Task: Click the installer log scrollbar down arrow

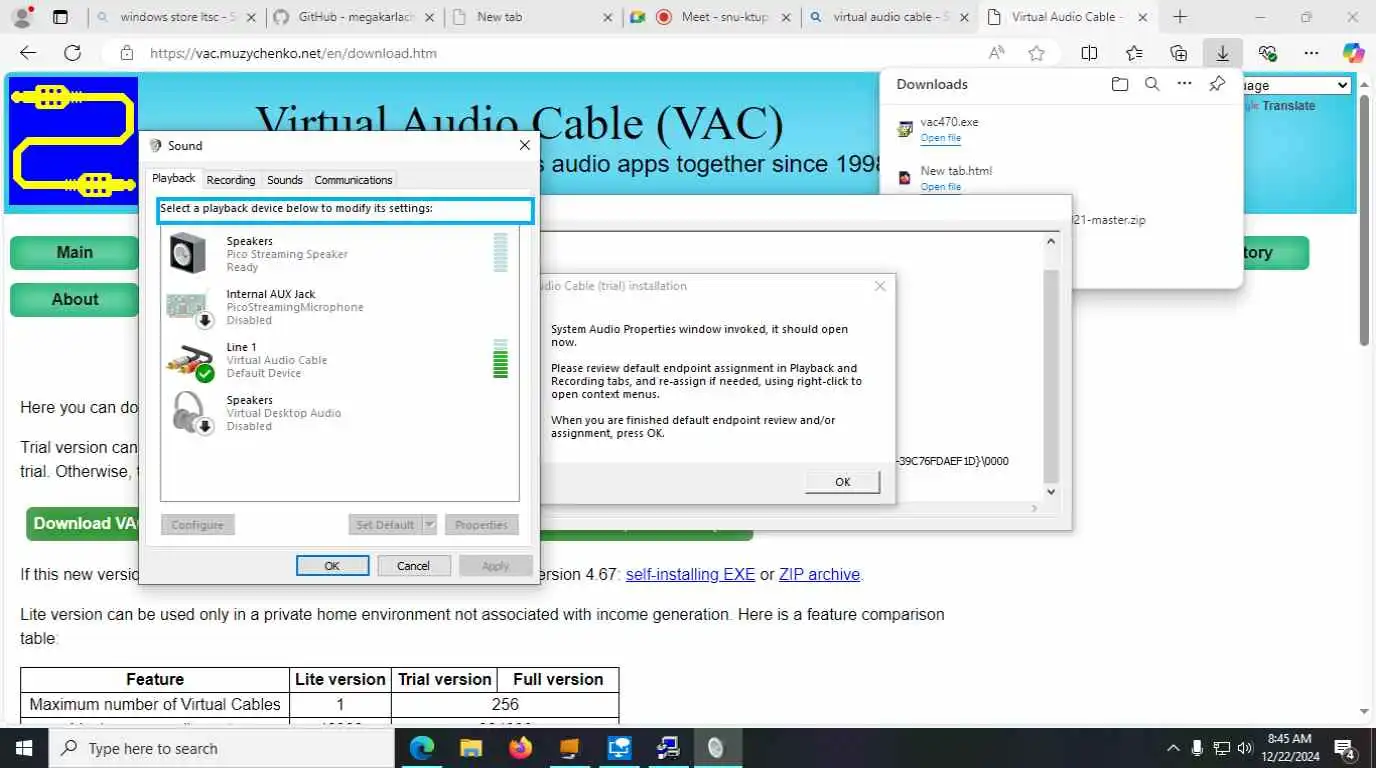Action: pos(1051,492)
